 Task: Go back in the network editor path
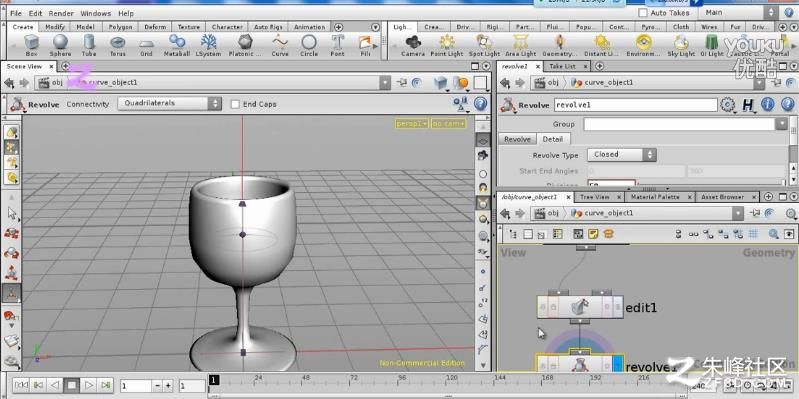coord(504,214)
